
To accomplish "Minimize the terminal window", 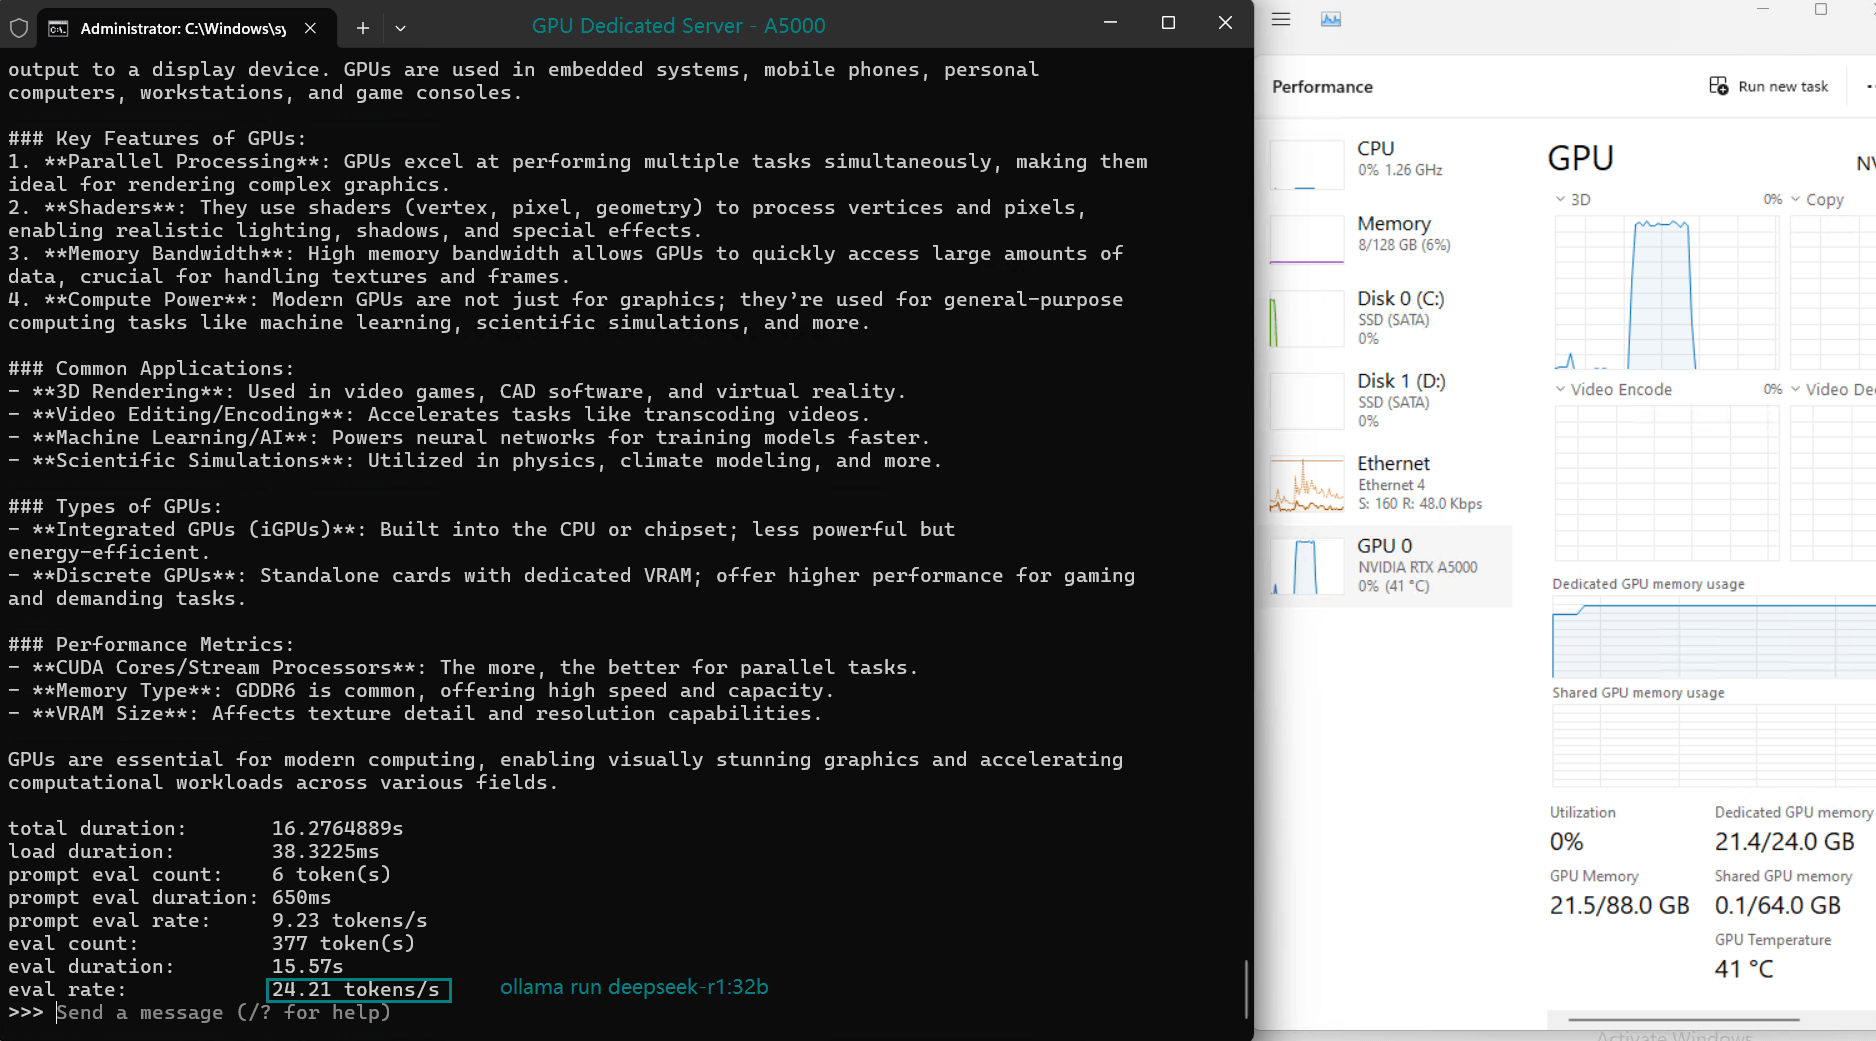I will 1110,23.
